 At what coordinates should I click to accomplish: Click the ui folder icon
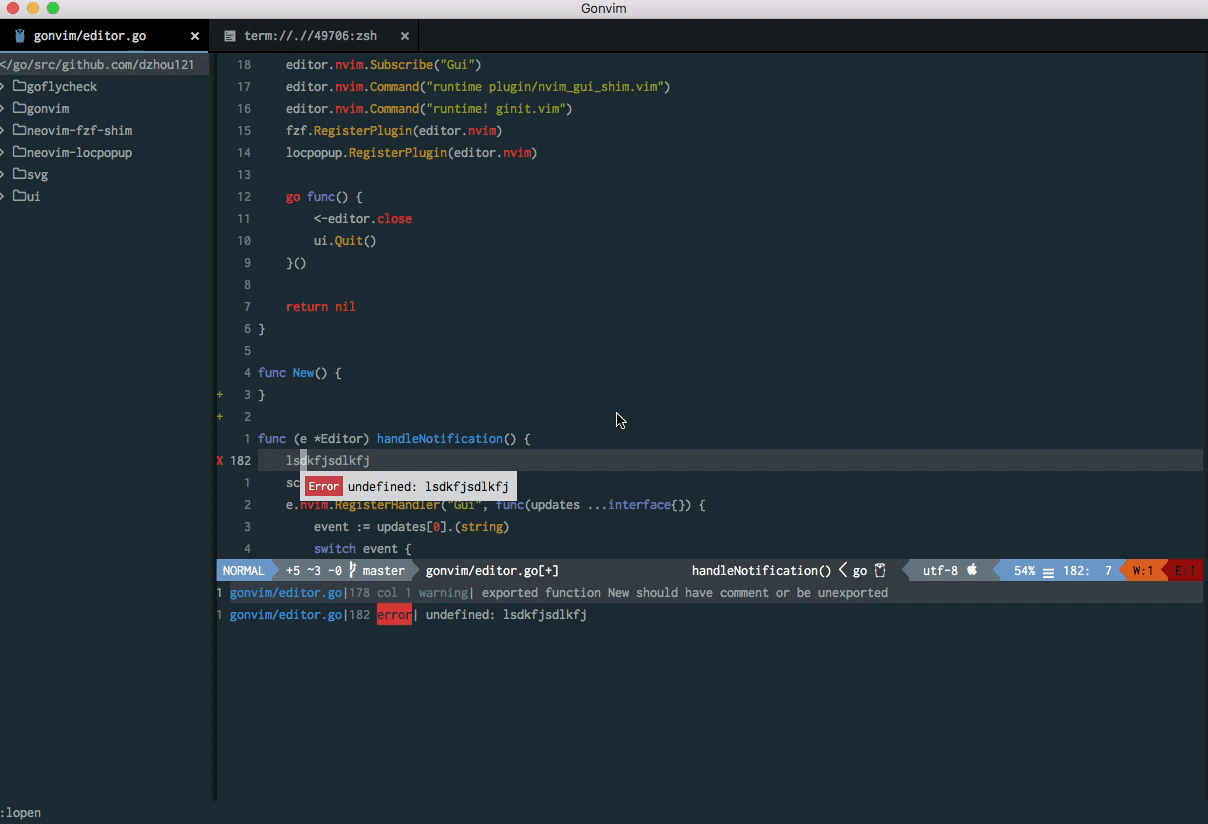click(x=19, y=196)
